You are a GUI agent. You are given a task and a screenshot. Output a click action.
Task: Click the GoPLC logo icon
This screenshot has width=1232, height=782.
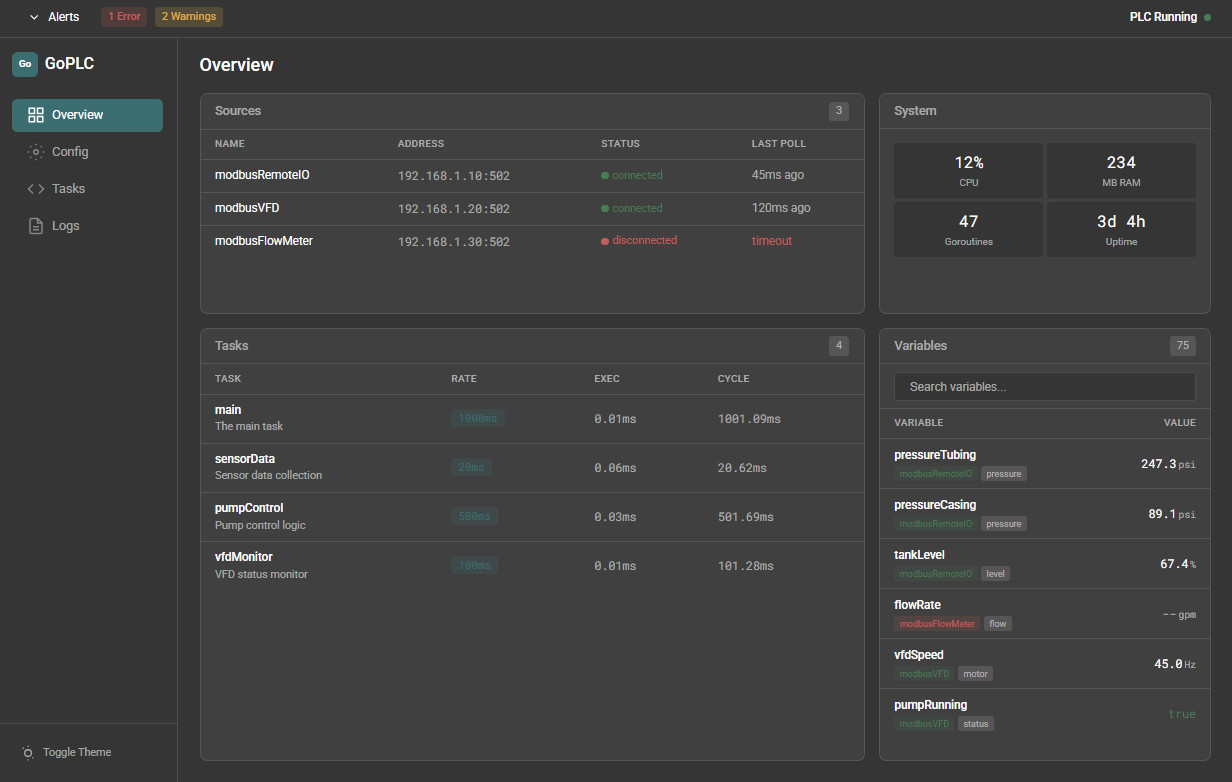click(x=25, y=64)
